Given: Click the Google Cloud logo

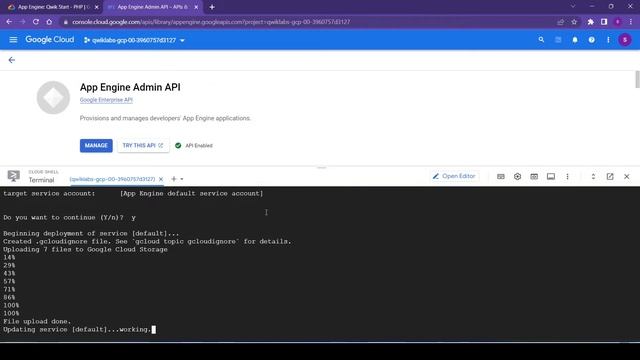Looking at the screenshot, I should [50, 40].
